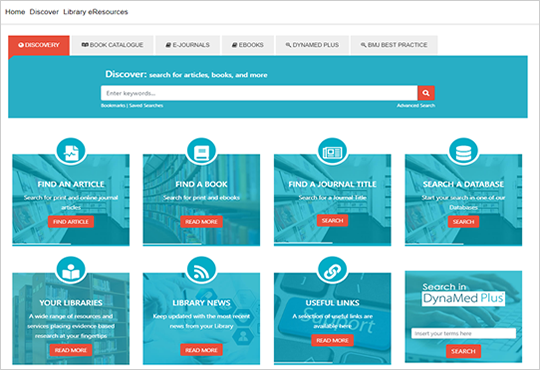Switch to the BMJ Best Practice tab
This screenshot has height=370, width=540.
click(x=394, y=45)
